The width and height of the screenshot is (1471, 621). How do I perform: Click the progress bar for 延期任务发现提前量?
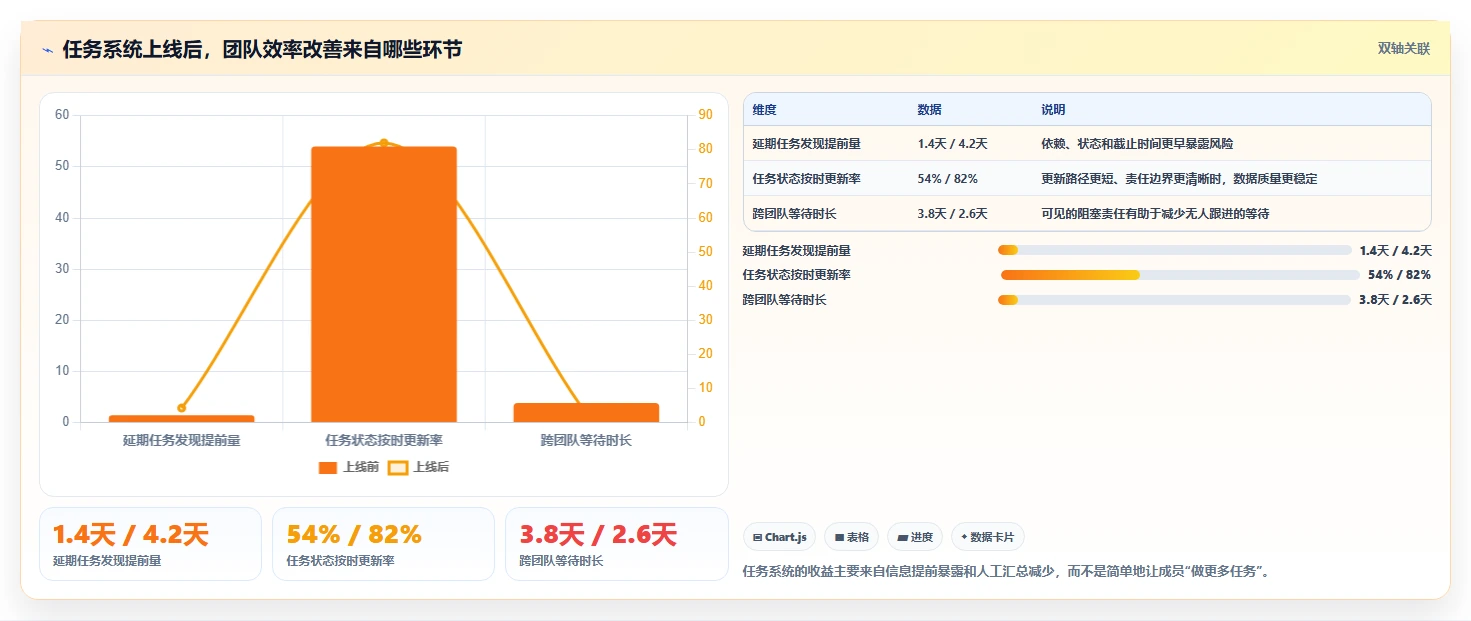1174,250
